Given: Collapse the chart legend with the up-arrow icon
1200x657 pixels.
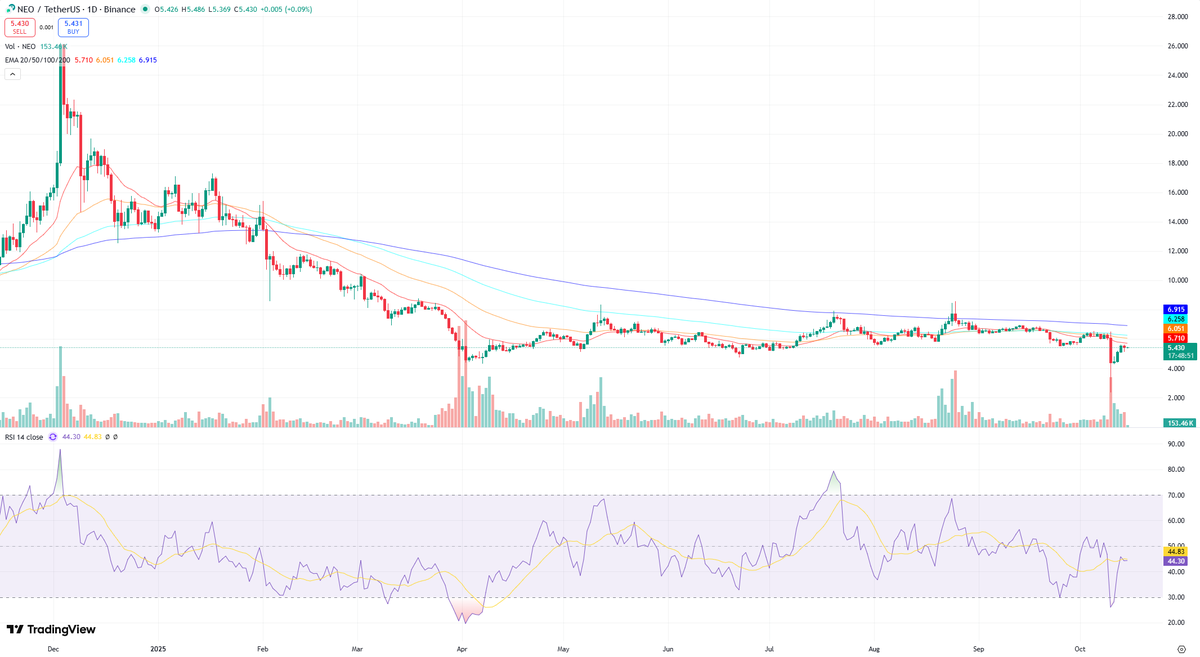Looking at the screenshot, I should (x=11, y=74).
